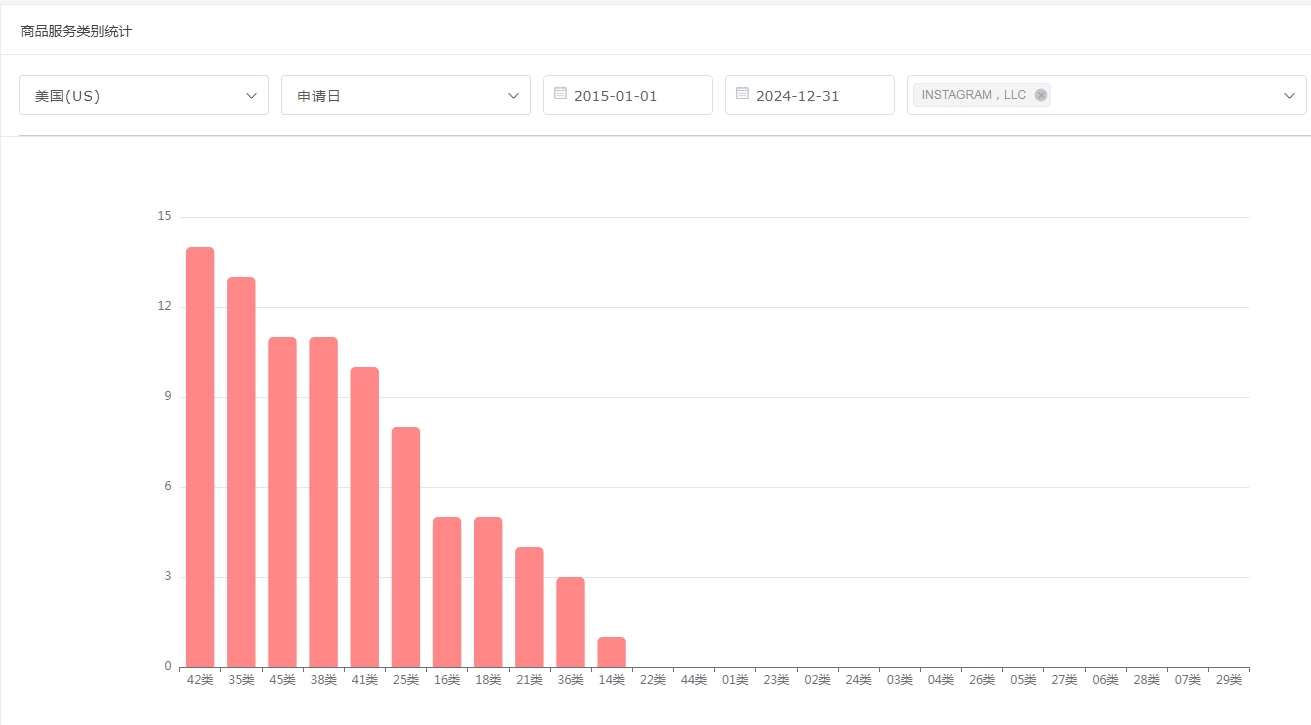The width and height of the screenshot is (1311, 725).
Task: Click the 42类 bar in chart
Action: click(x=200, y=457)
